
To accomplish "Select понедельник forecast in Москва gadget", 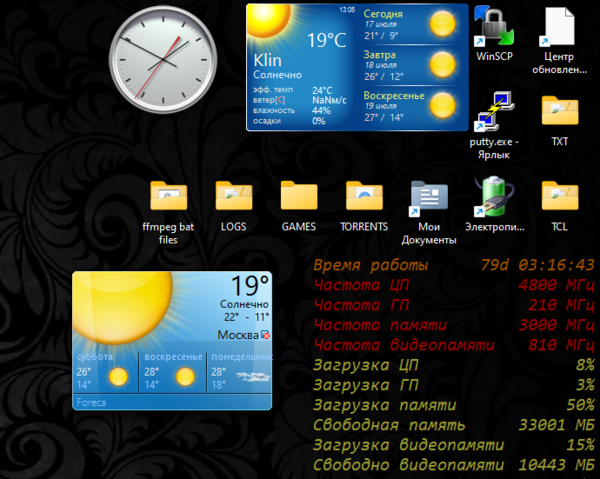I will coord(240,372).
